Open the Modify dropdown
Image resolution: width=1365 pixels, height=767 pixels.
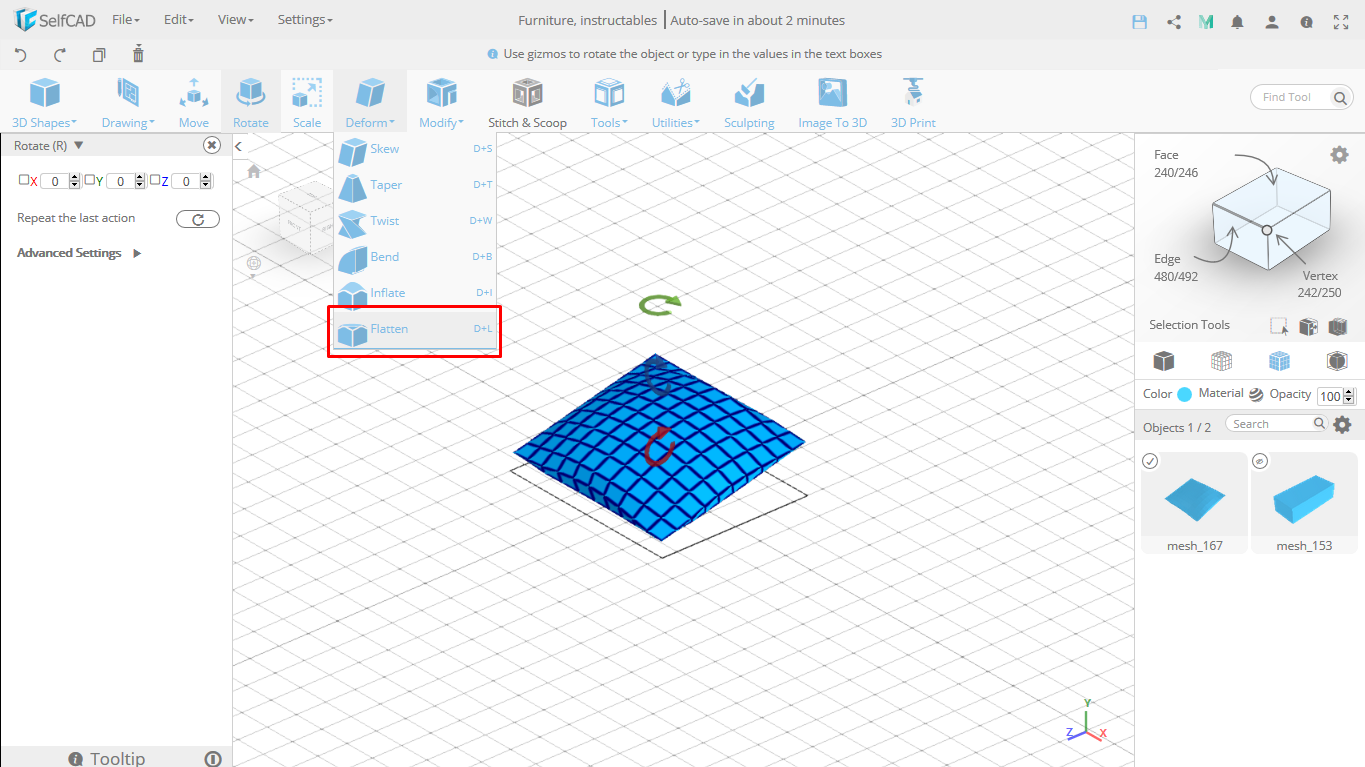click(441, 103)
